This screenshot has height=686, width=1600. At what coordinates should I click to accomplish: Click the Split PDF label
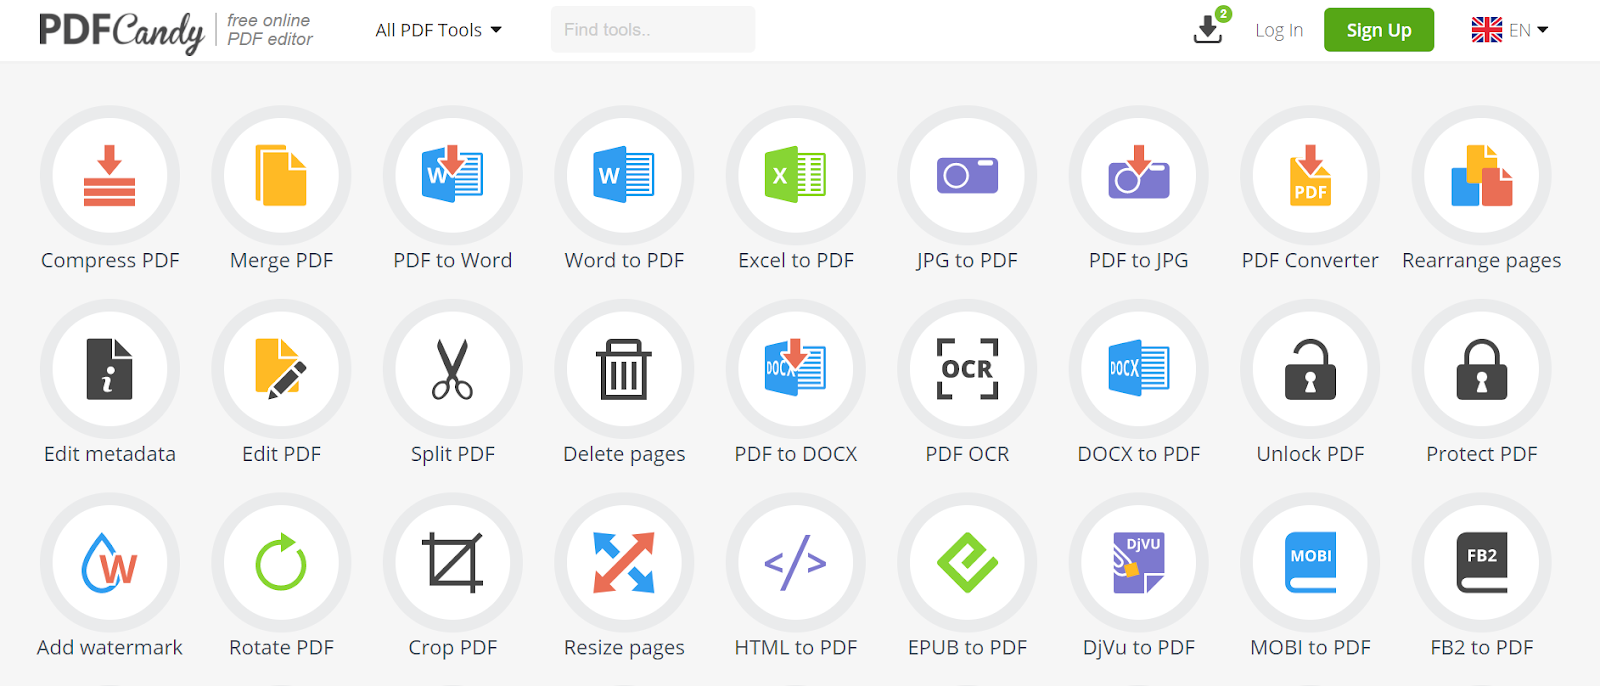point(453,454)
